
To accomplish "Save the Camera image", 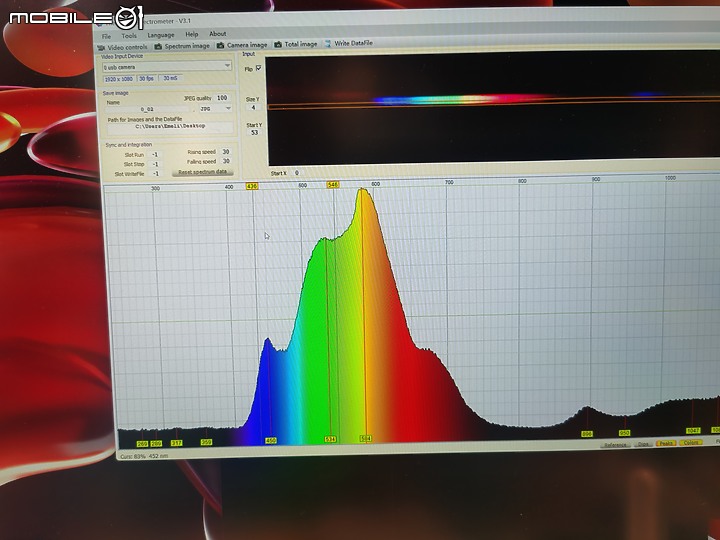I will [x=242, y=45].
